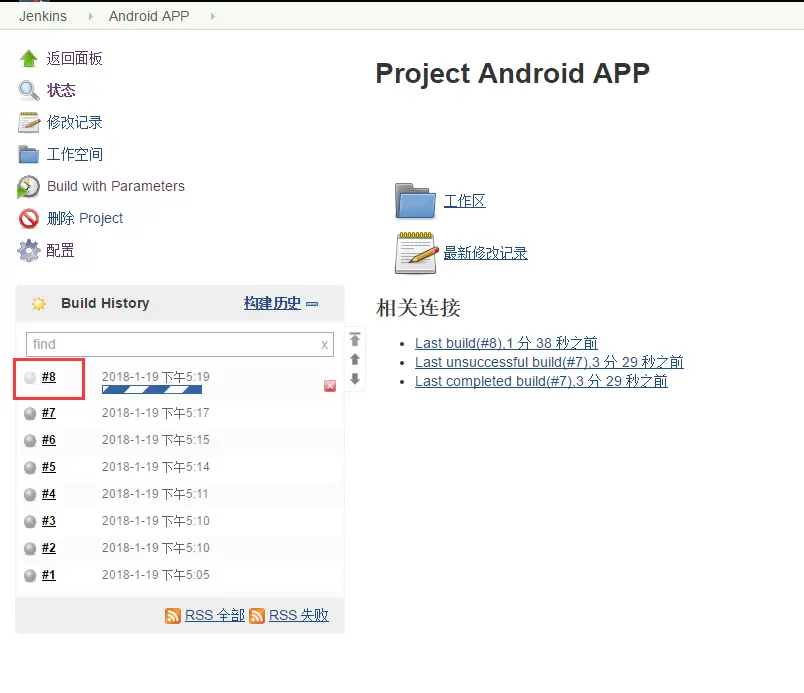The width and height of the screenshot is (804, 693).
Task: Click the grey status ball of build #2
Action: click(x=30, y=548)
